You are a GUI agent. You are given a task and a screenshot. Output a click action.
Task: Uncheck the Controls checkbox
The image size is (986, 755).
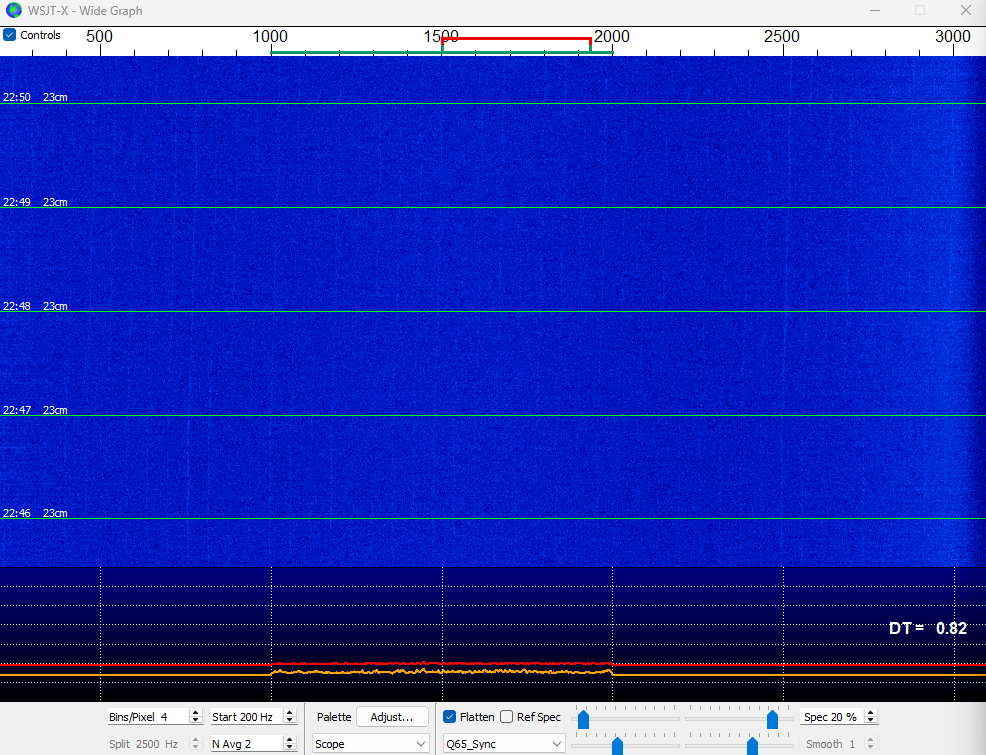click(10, 35)
